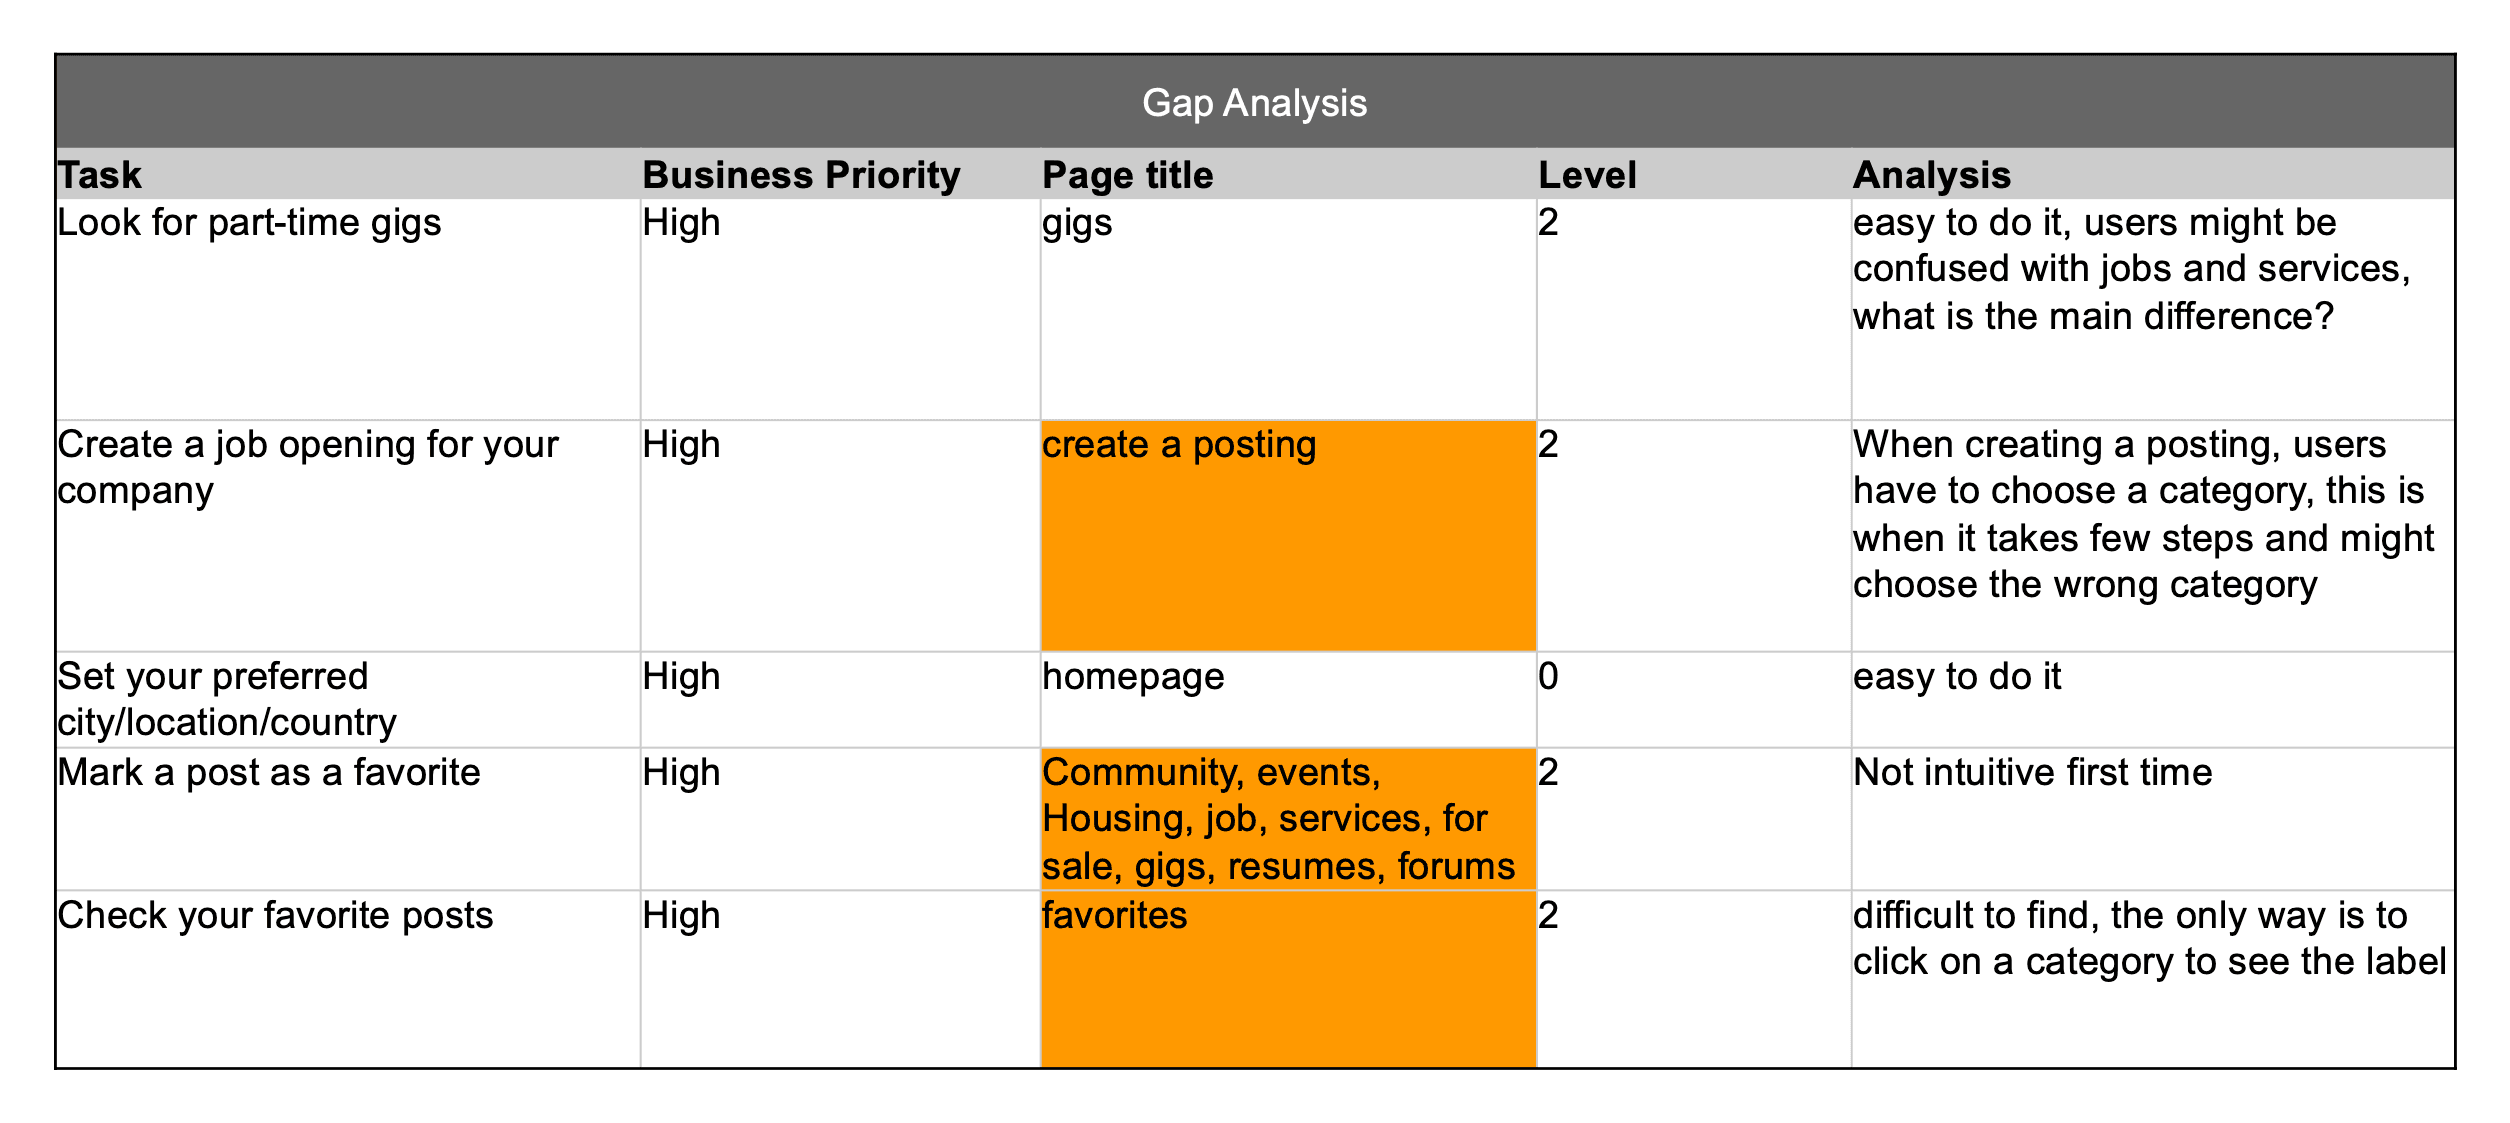Select the orange "favorites" page title cell
This screenshot has width=2510, height=1123.
coord(1286,978)
